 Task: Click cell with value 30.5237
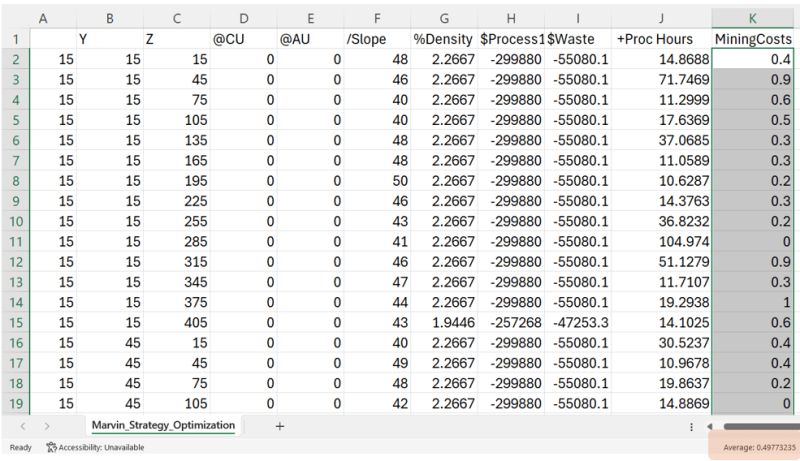tap(661, 343)
